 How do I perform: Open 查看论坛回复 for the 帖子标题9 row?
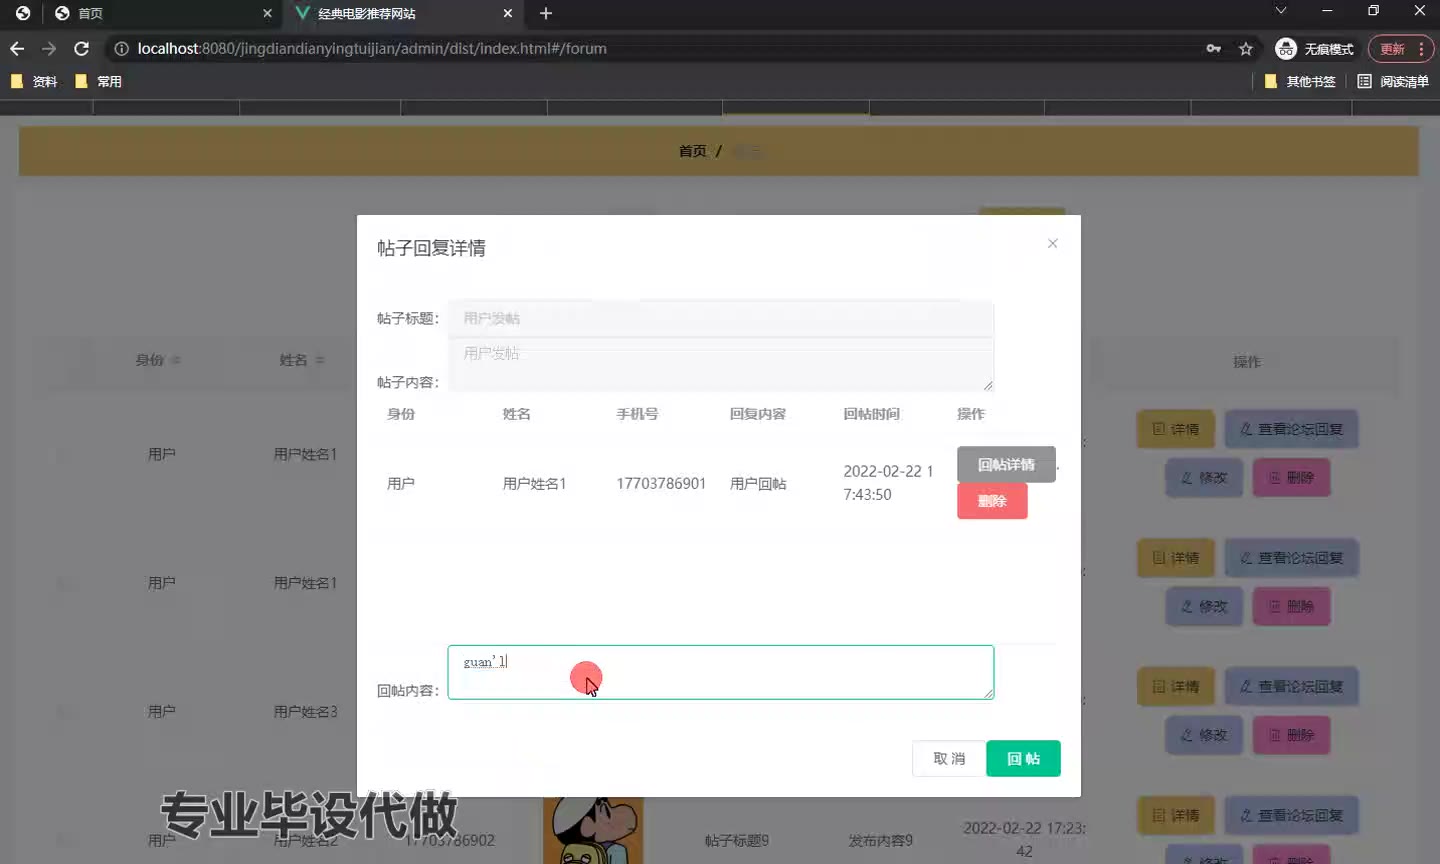coord(1291,815)
